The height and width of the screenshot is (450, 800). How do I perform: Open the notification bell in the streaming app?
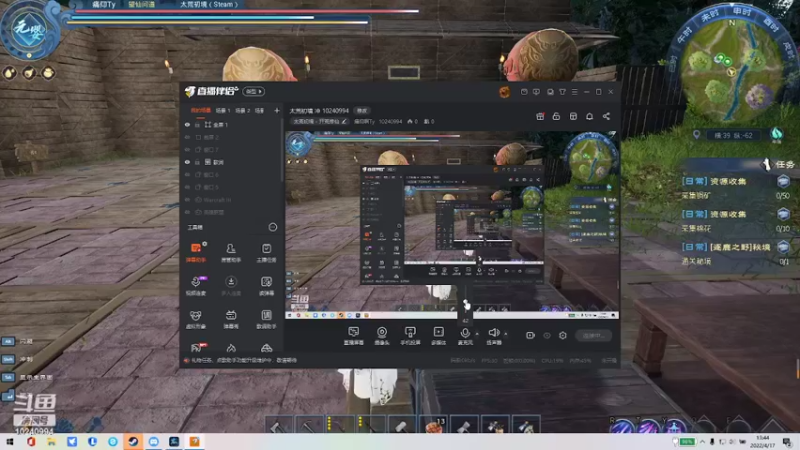pyautogui.click(x=589, y=116)
